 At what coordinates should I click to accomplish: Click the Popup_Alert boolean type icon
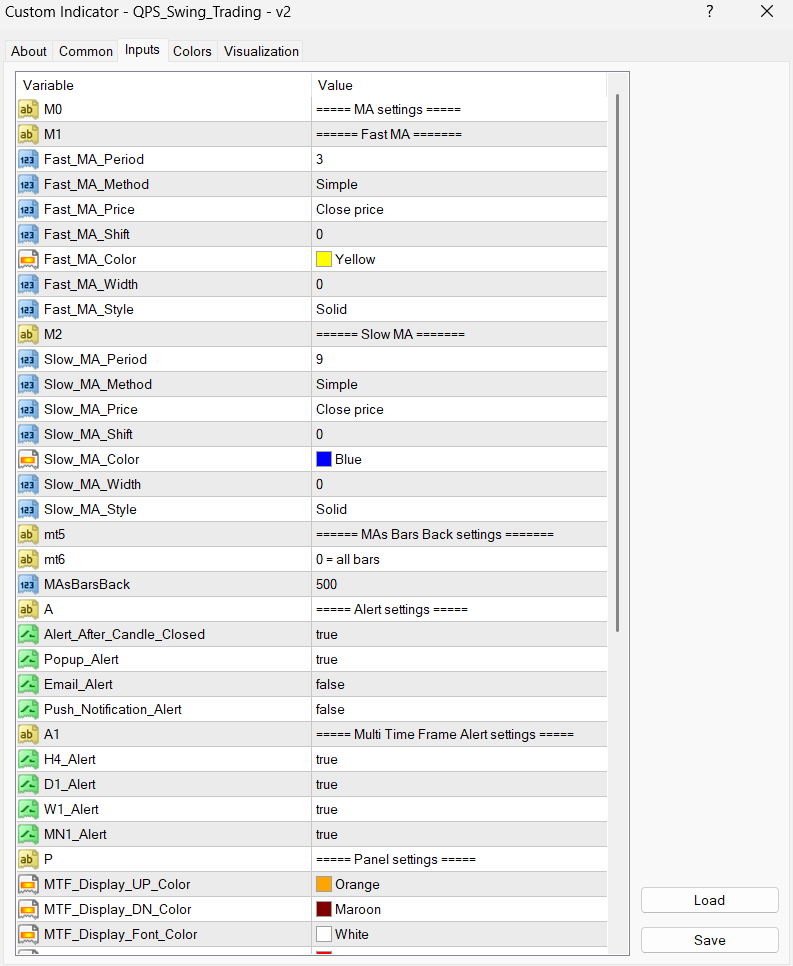[x=28, y=659]
